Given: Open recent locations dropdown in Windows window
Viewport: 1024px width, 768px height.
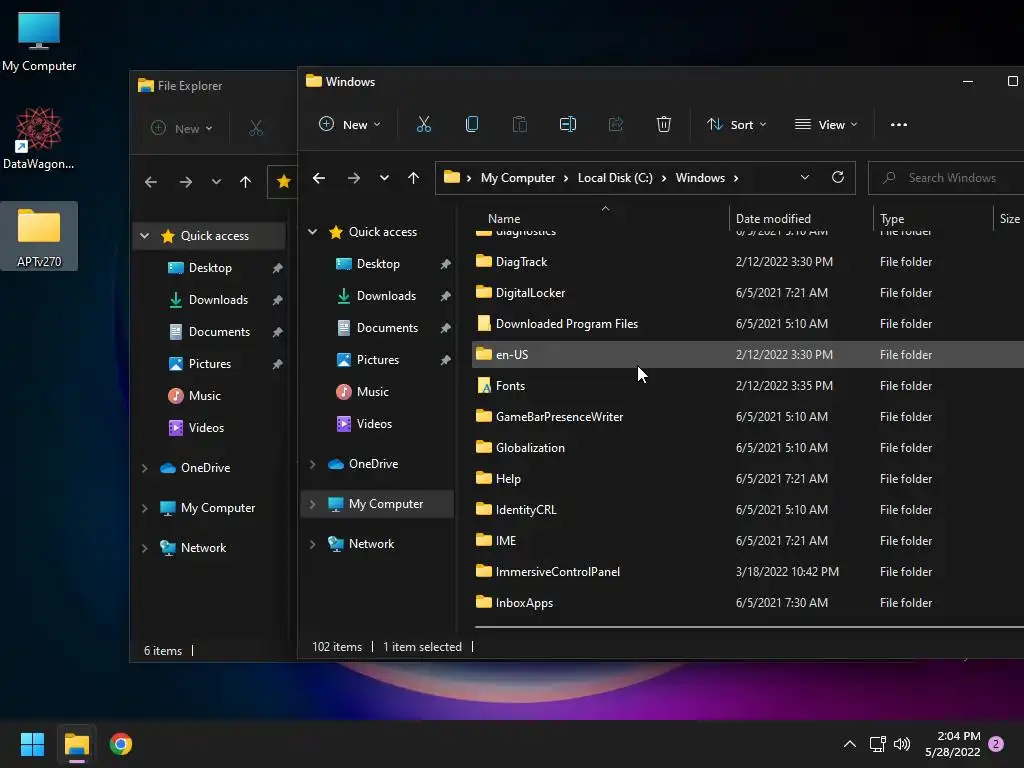Looking at the screenshot, I should [x=384, y=178].
